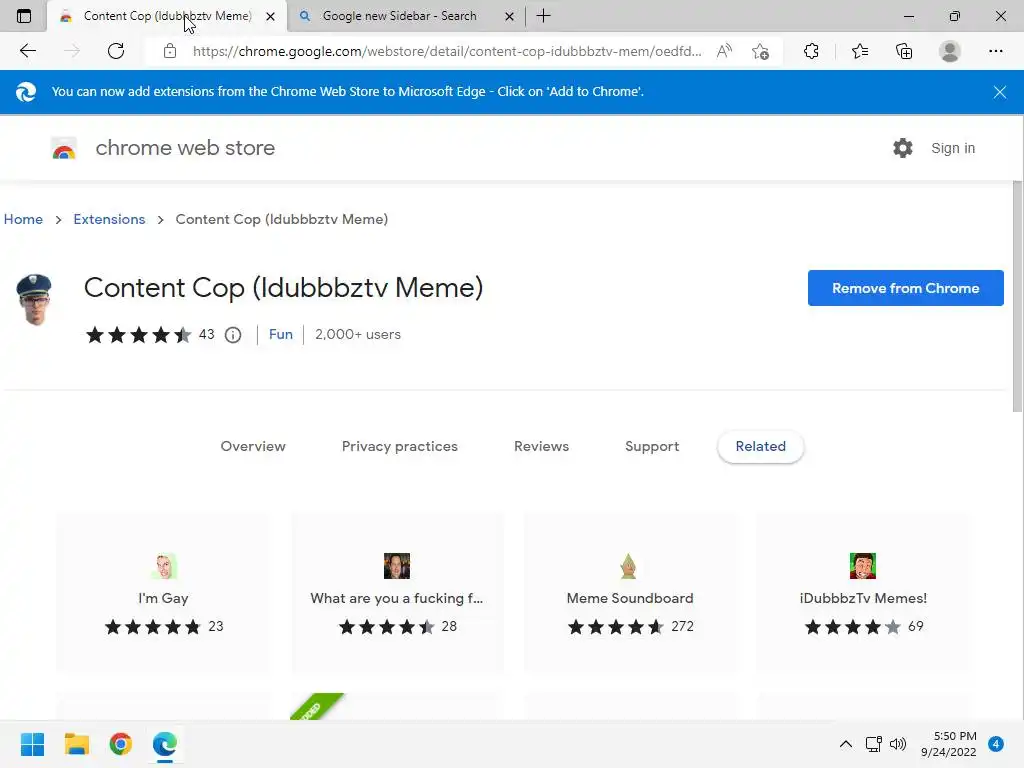Click the star rating of Content Cop
The height and width of the screenshot is (768, 1024).
(x=138, y=335)
